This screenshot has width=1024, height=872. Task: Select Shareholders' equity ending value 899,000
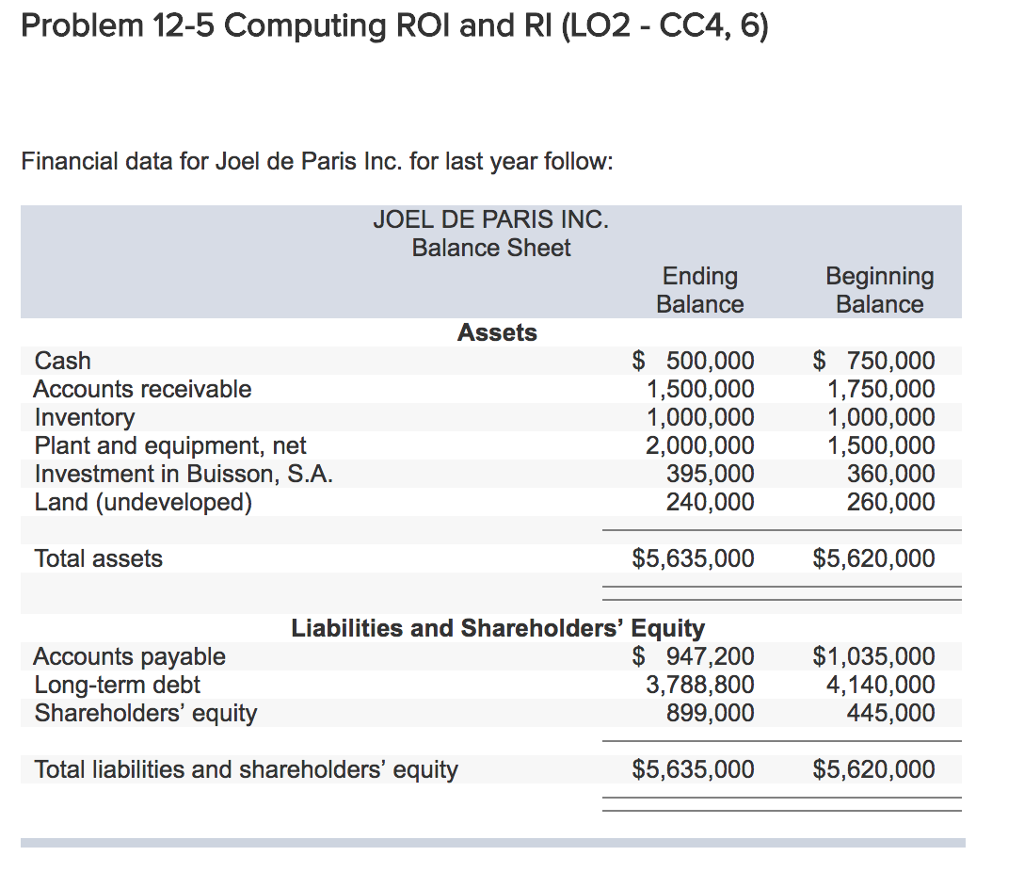click(x=710, y=713)
